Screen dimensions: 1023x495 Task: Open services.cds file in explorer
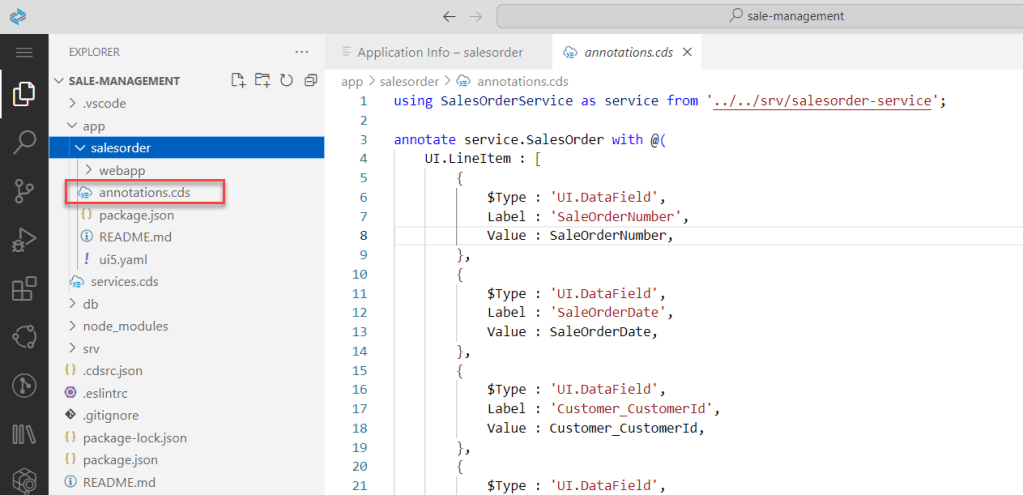click(124, 282)
